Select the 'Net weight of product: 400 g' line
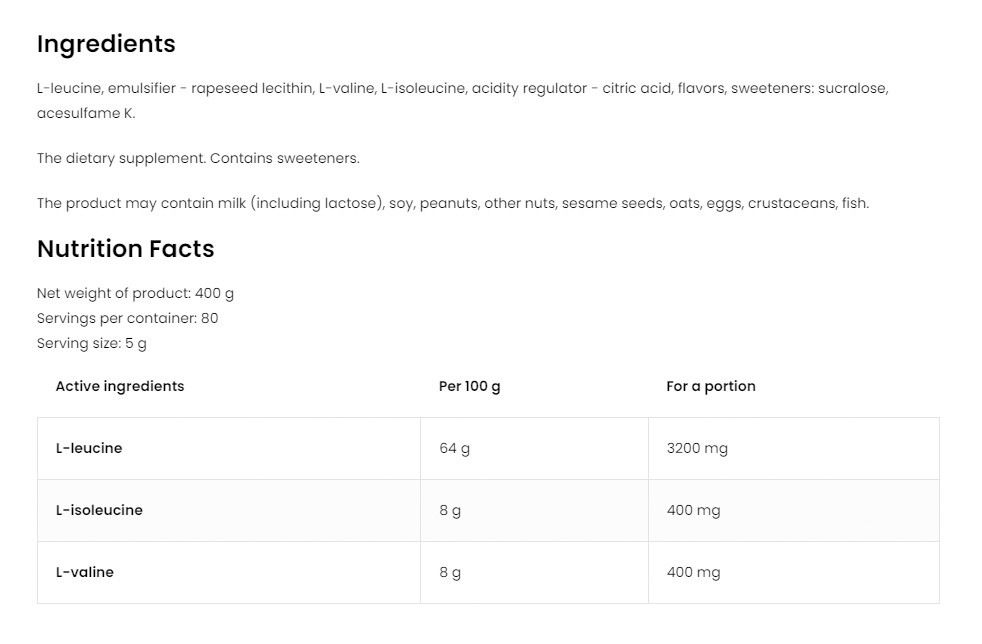The image size is (982, 644). click(135, 293)
